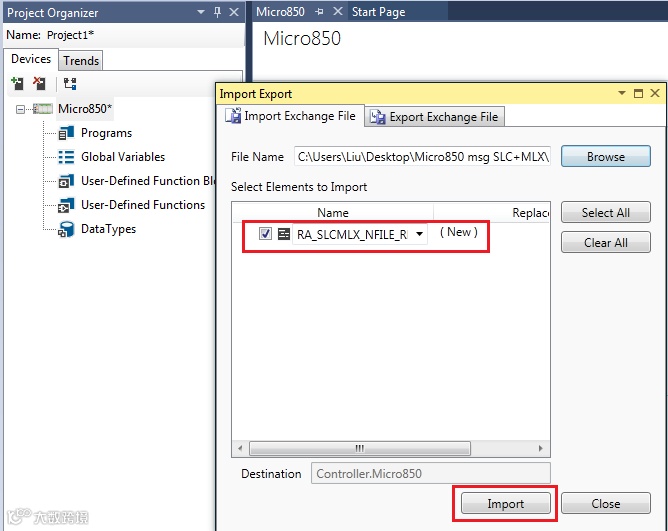
Task: Click the Browse button
Action: pos(605,156)
